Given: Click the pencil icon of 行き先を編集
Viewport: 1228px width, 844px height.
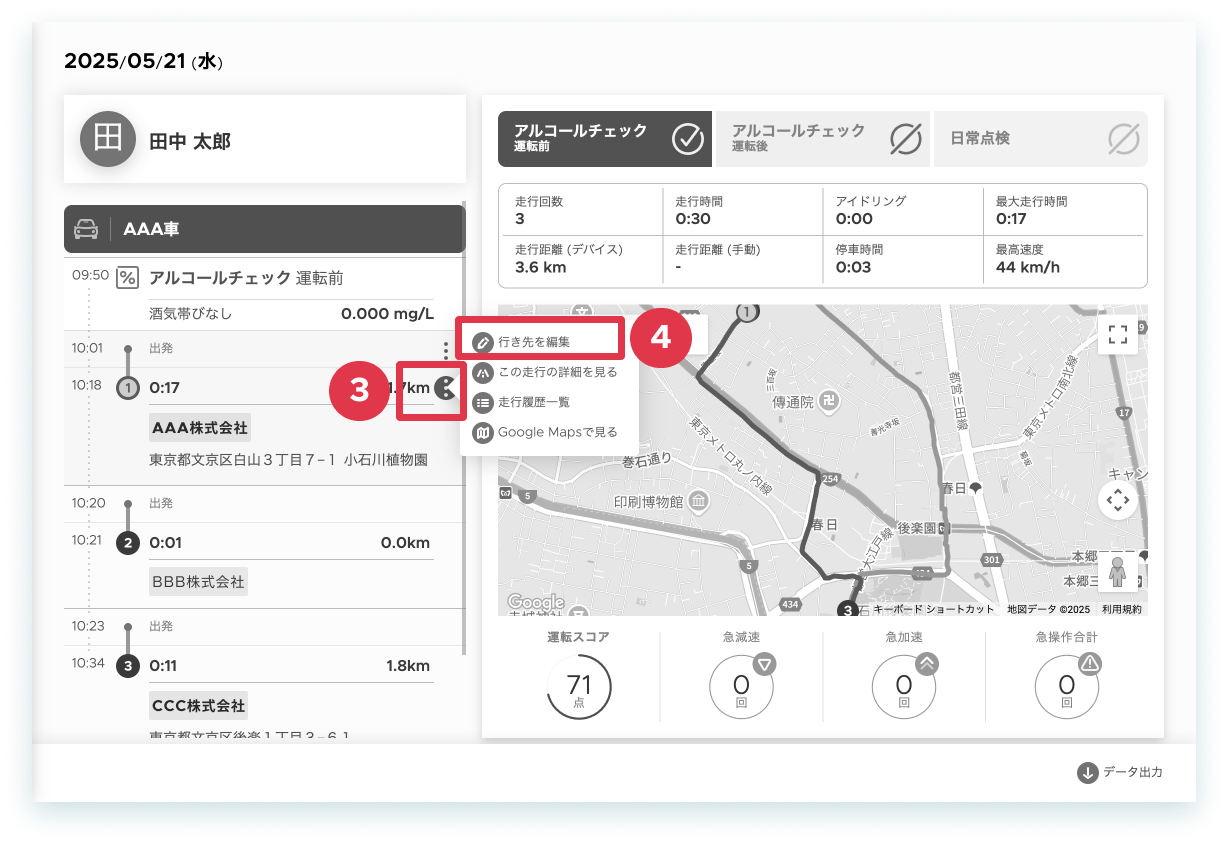Looking at the screenshot, I should click(483, 342).
